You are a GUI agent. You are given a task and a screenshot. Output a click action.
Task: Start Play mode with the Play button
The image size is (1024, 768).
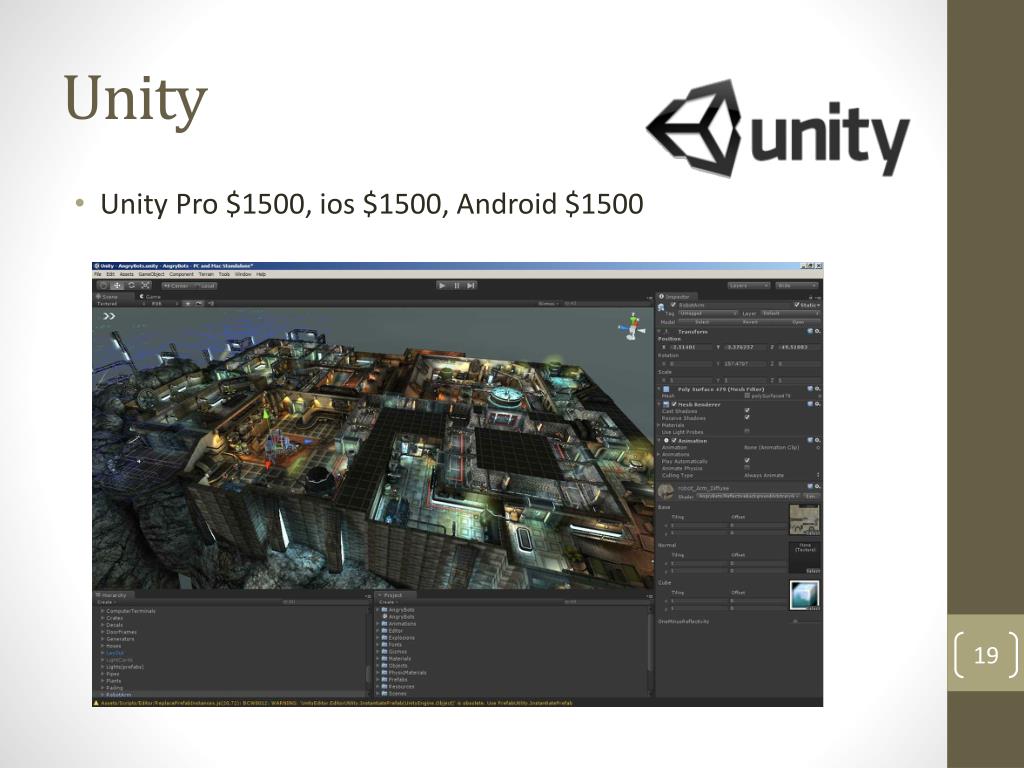tap(442, 285)
